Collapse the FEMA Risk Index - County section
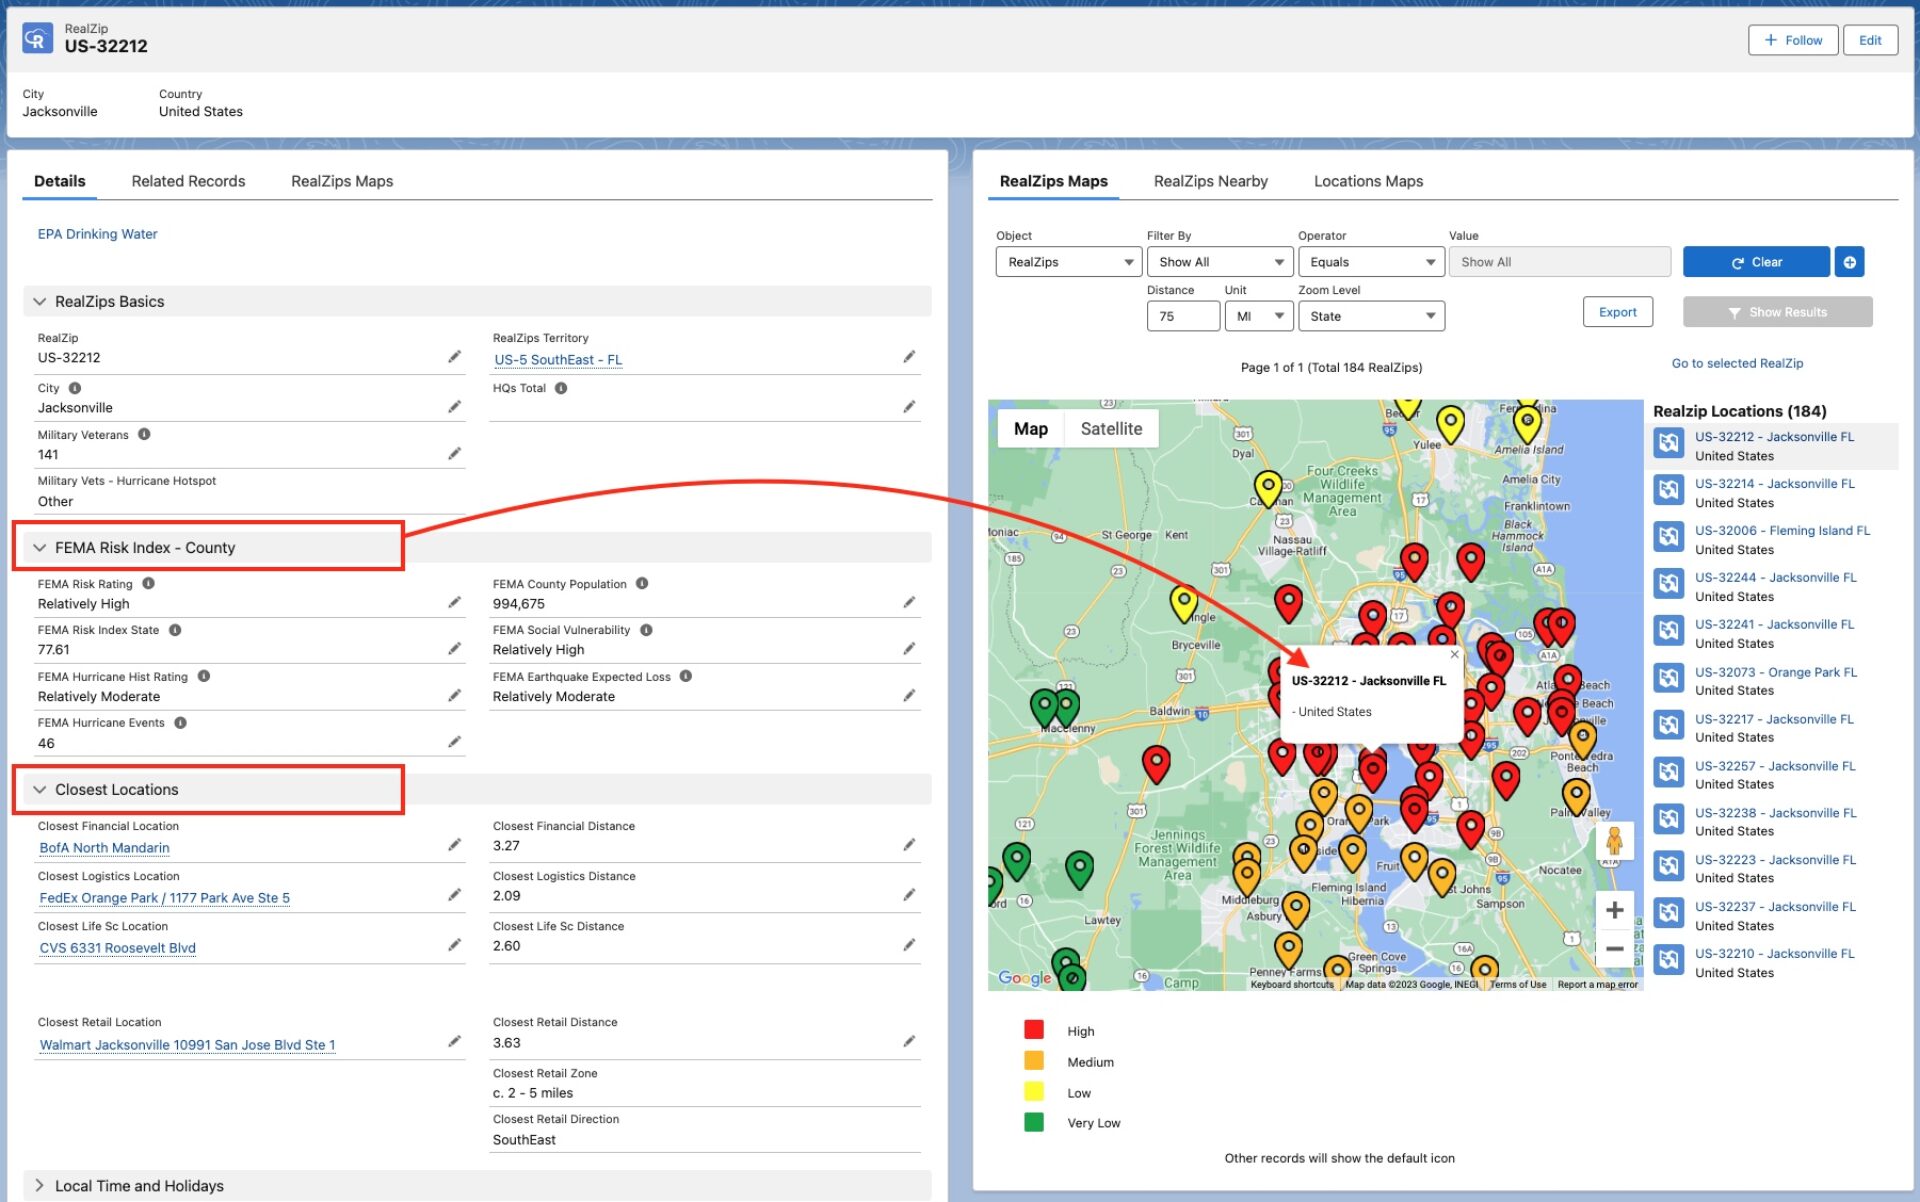The height and width of the screenshot is (1202, 1920). pyautogui.click(x=39, y=547)
